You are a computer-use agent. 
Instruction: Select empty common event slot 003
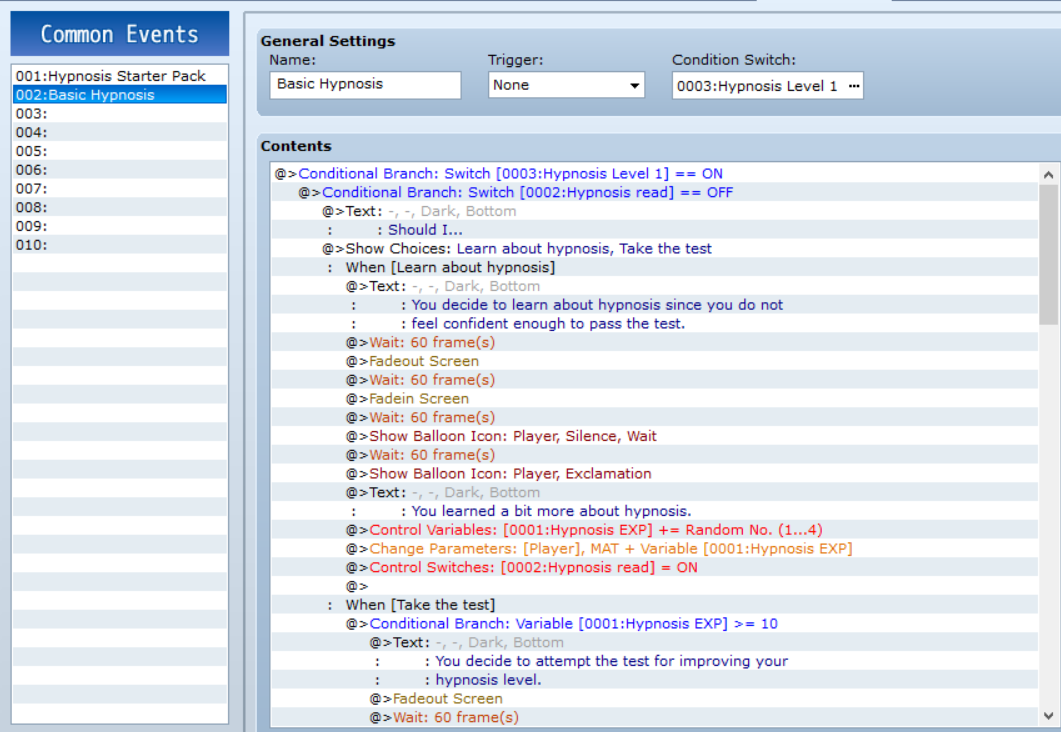pyautogui.click(x=120, y=114)
